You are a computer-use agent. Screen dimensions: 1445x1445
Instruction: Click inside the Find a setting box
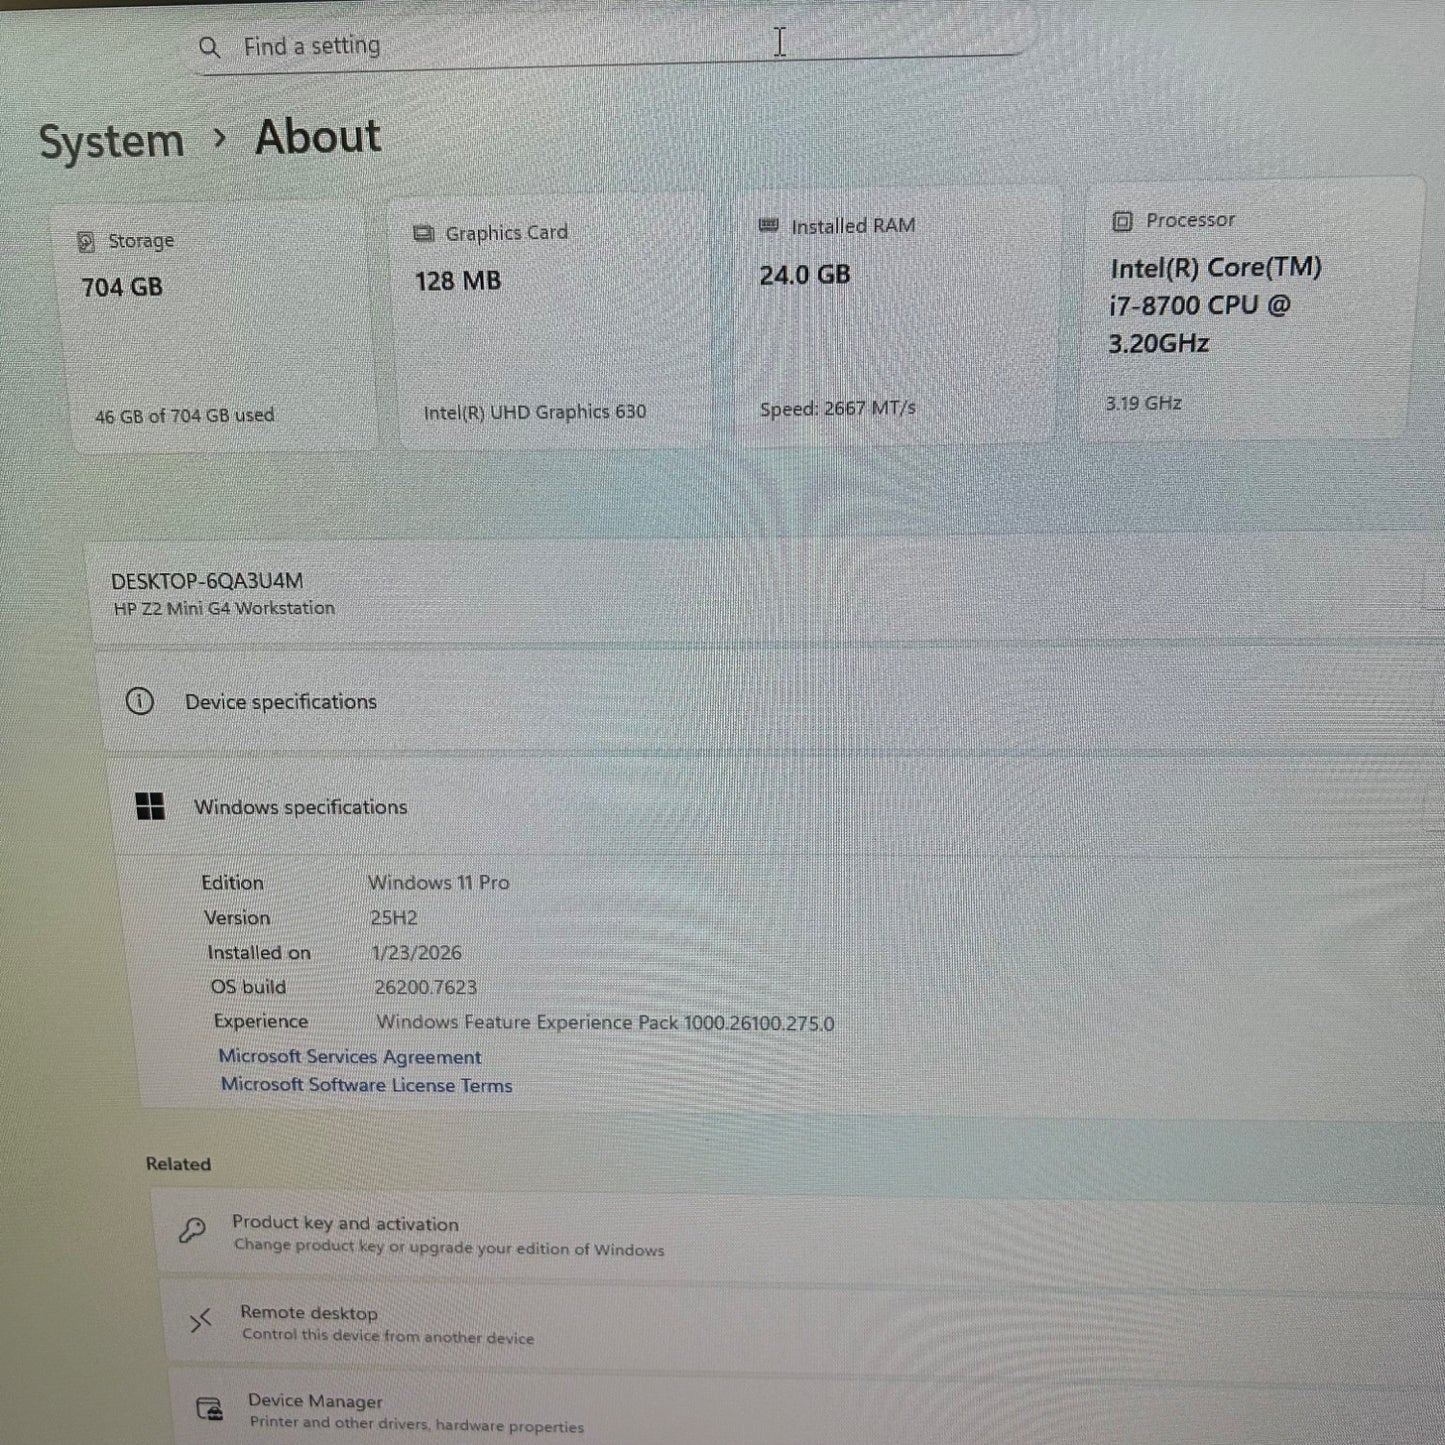click(500, 45)
